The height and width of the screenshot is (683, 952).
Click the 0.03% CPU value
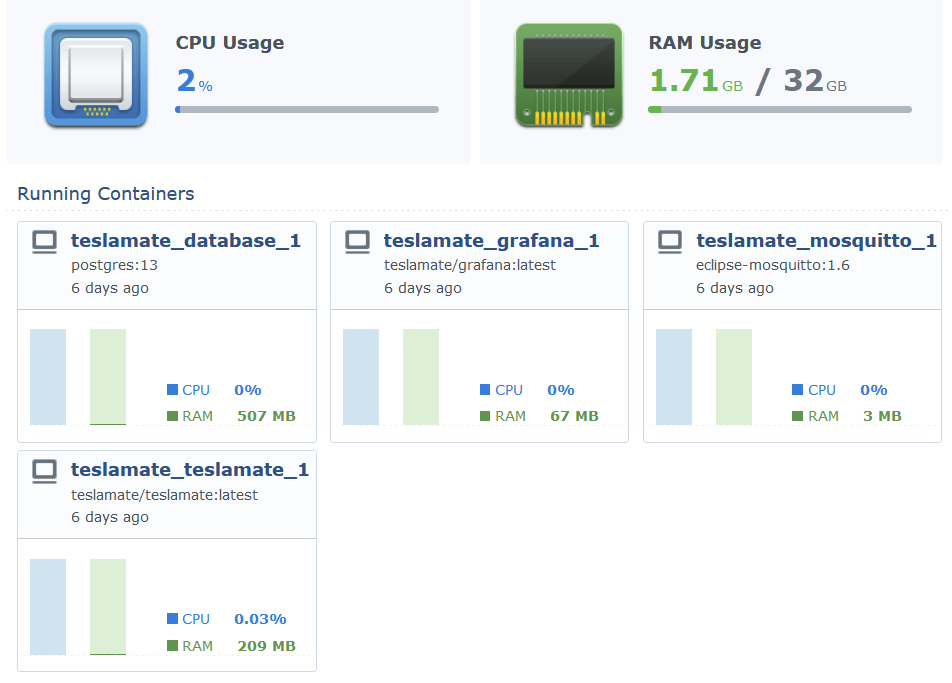coord(260,619)
